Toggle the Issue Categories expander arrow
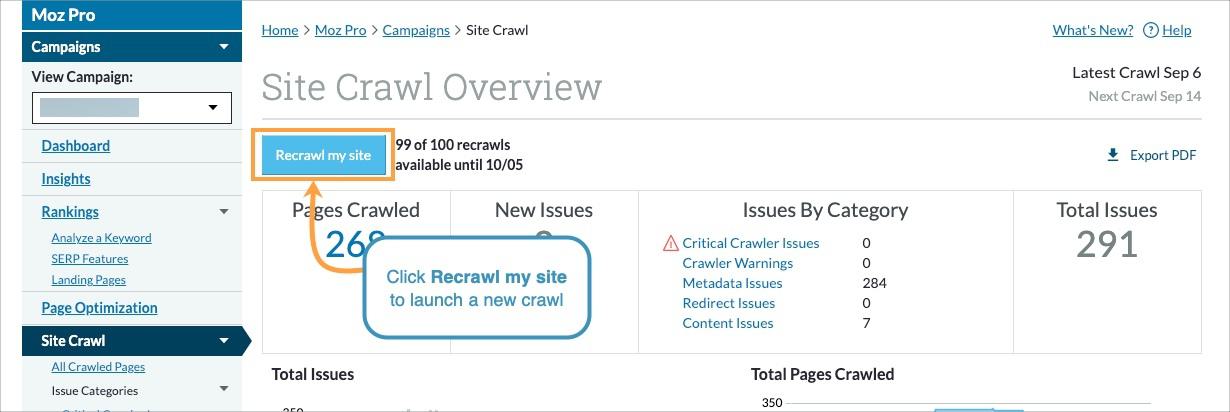 223,391
